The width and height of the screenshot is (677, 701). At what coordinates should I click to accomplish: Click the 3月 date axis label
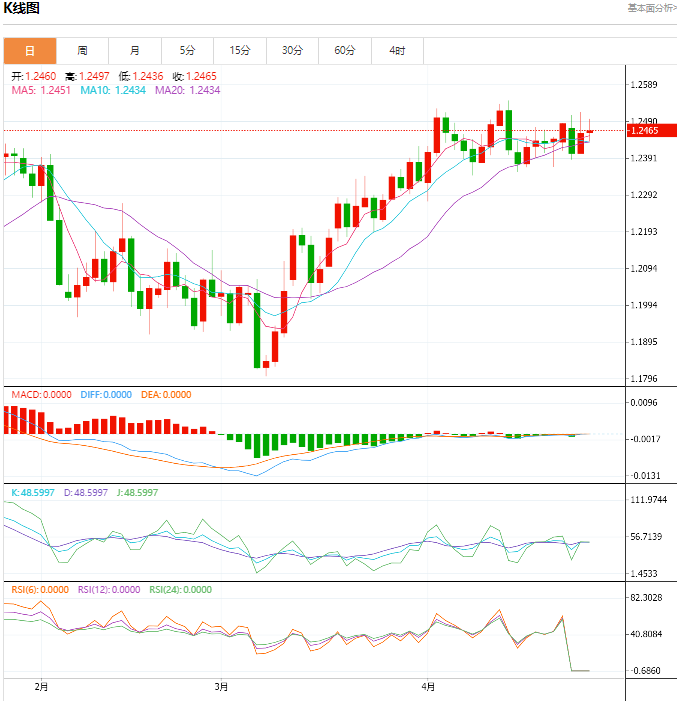221,687
